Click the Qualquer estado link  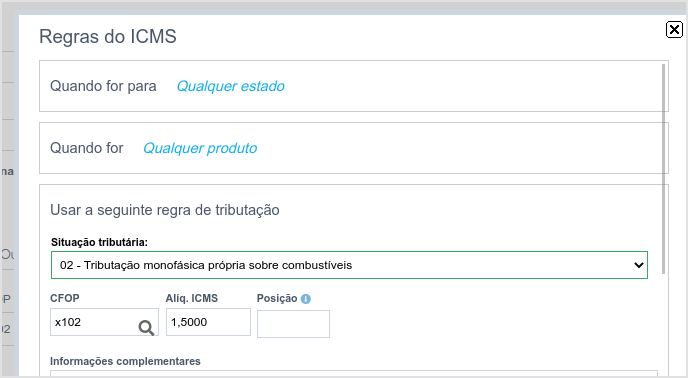[x=230, y=86]
